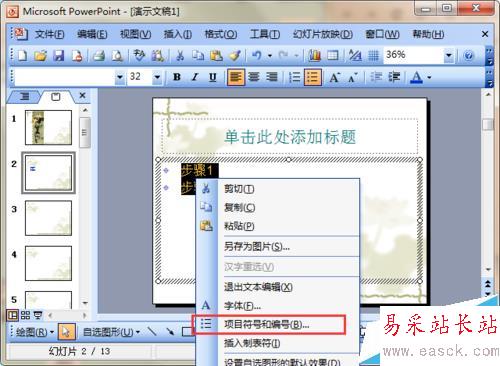The height and width of the screenshot is (366, 500).
Task: Increase the font size
Action: point(334,77)
